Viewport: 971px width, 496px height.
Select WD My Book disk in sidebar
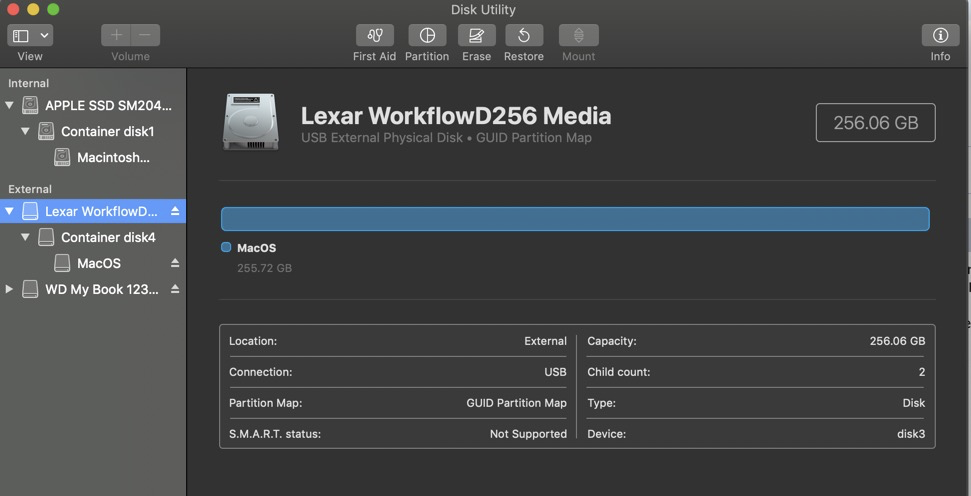(x=93, y=289)
